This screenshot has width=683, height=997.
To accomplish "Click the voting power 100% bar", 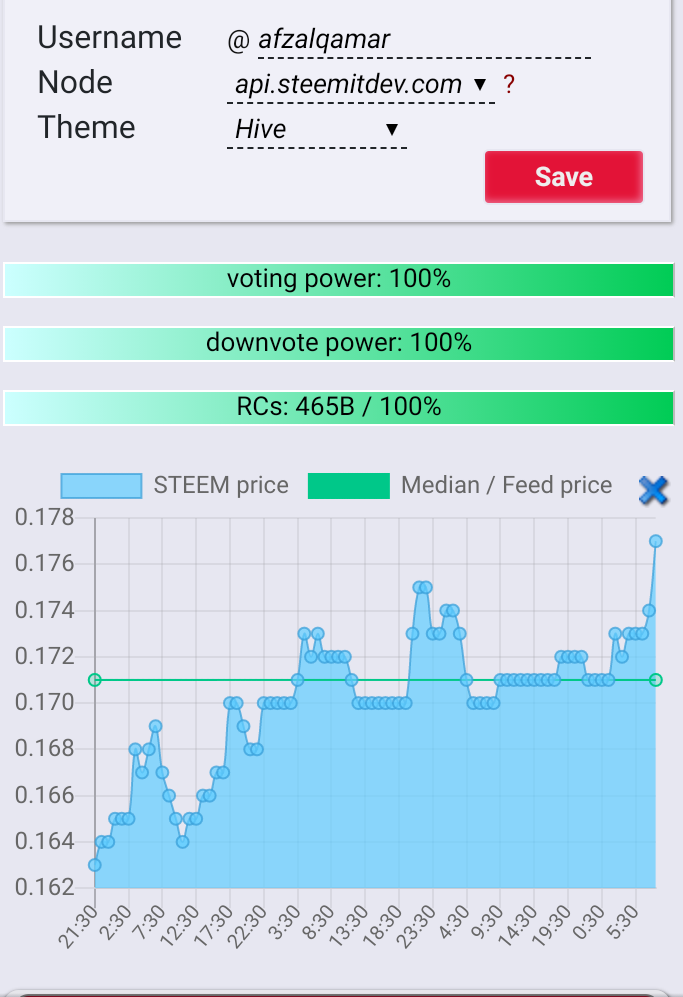I will click(338, 280).
